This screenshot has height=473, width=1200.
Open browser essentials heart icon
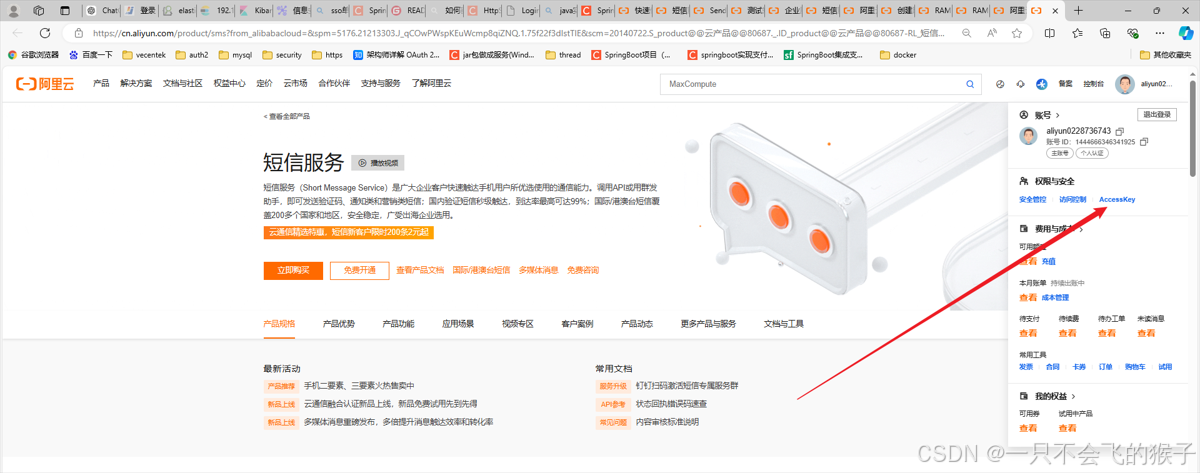pyautogui.click(x=1131, y=33)
